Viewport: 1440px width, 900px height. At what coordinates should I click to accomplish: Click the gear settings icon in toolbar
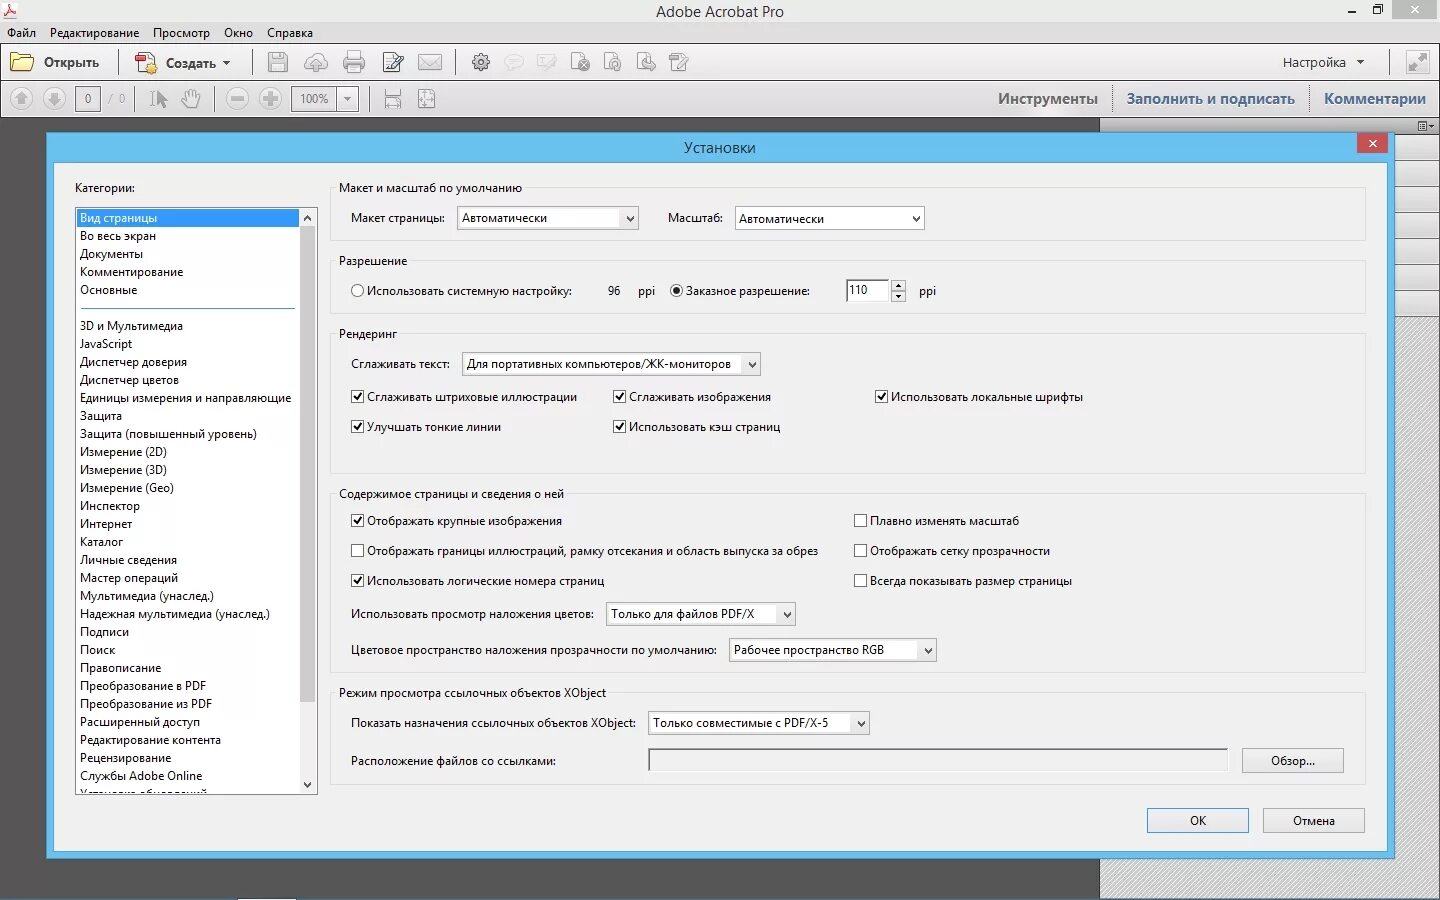coord(481,62)
